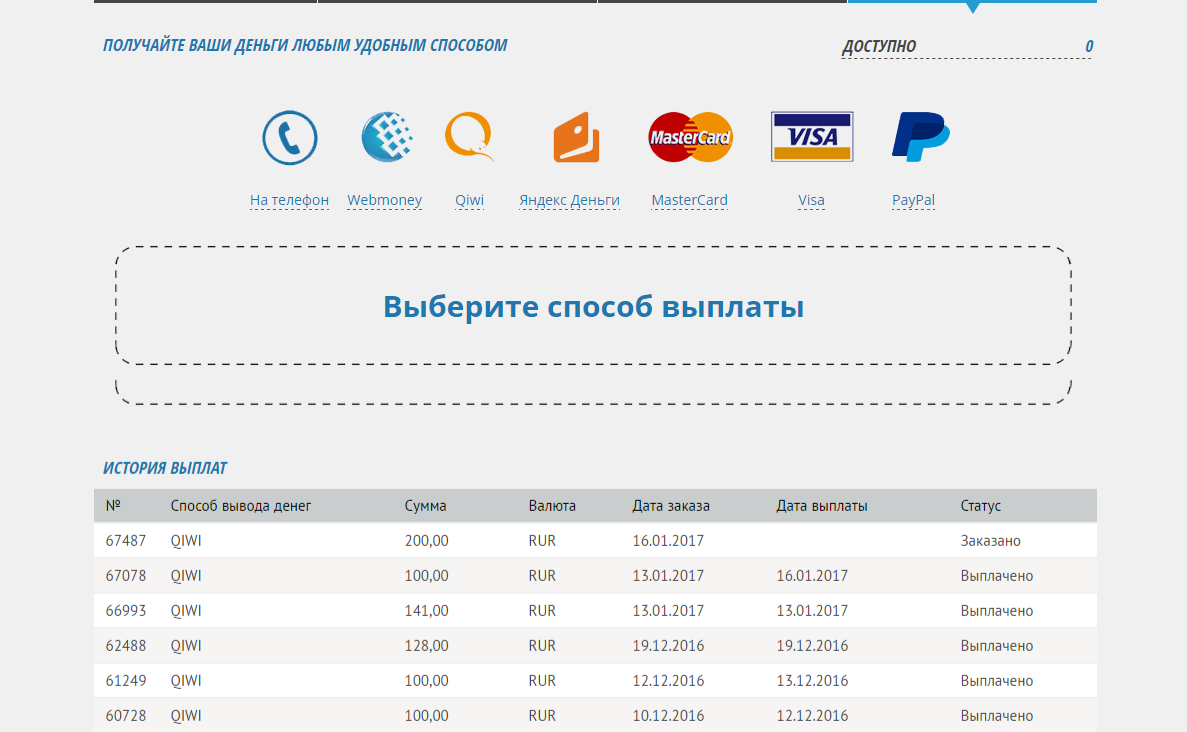Click the '№' column header
Image resolution: width=1187 pixels, height=732 pixels.
(x=113, y=506)
